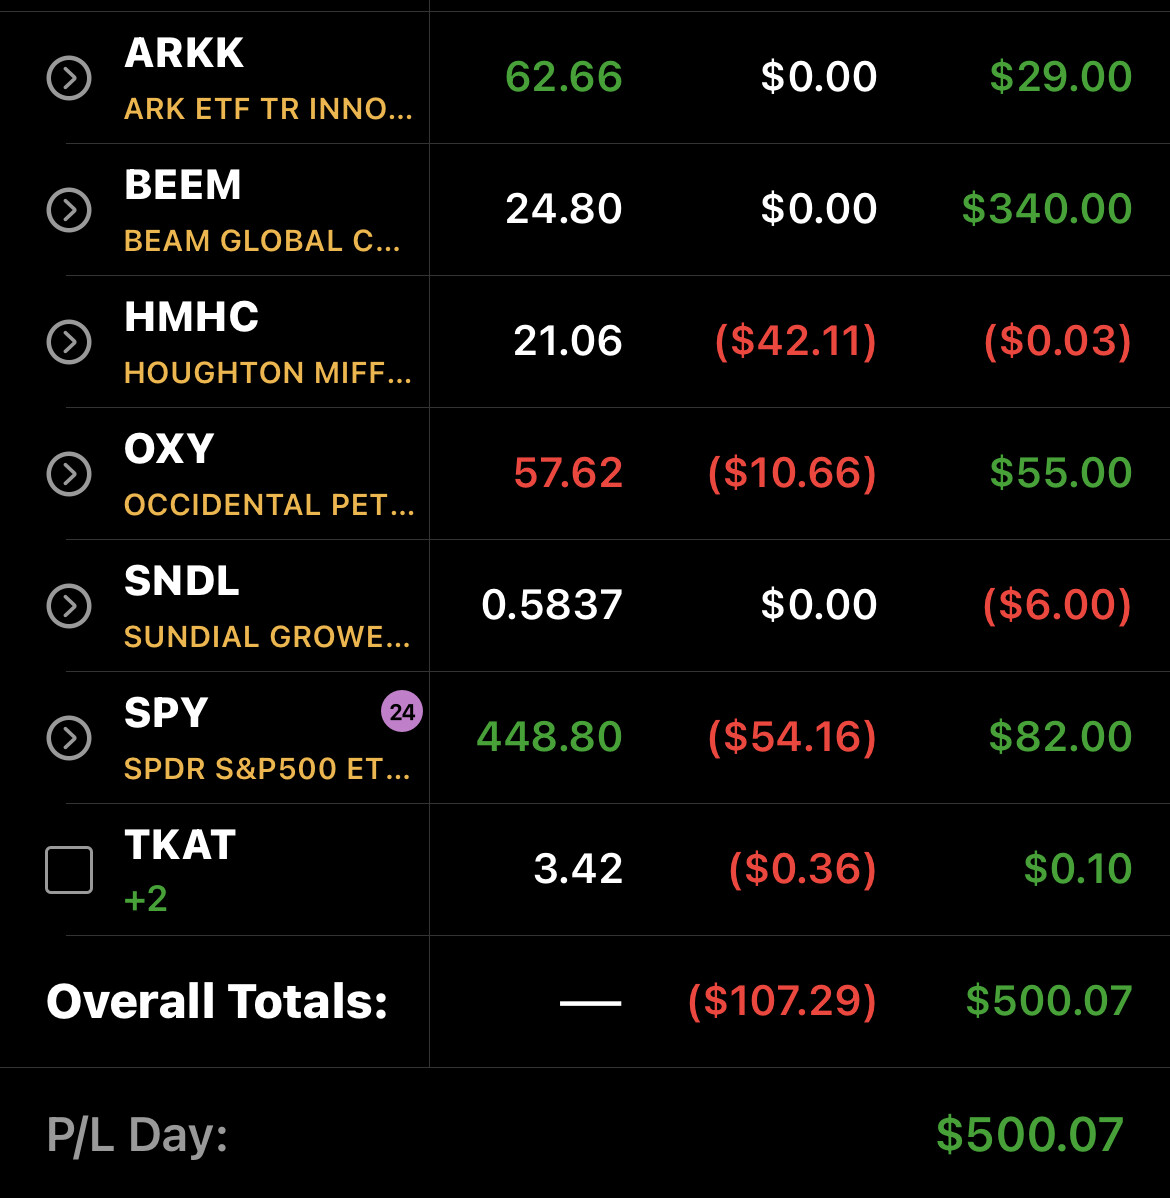The width and height of the screenshot is (1170, 1198).
Task: Select the ARKK ticker symbol
Action: point(183,53)
